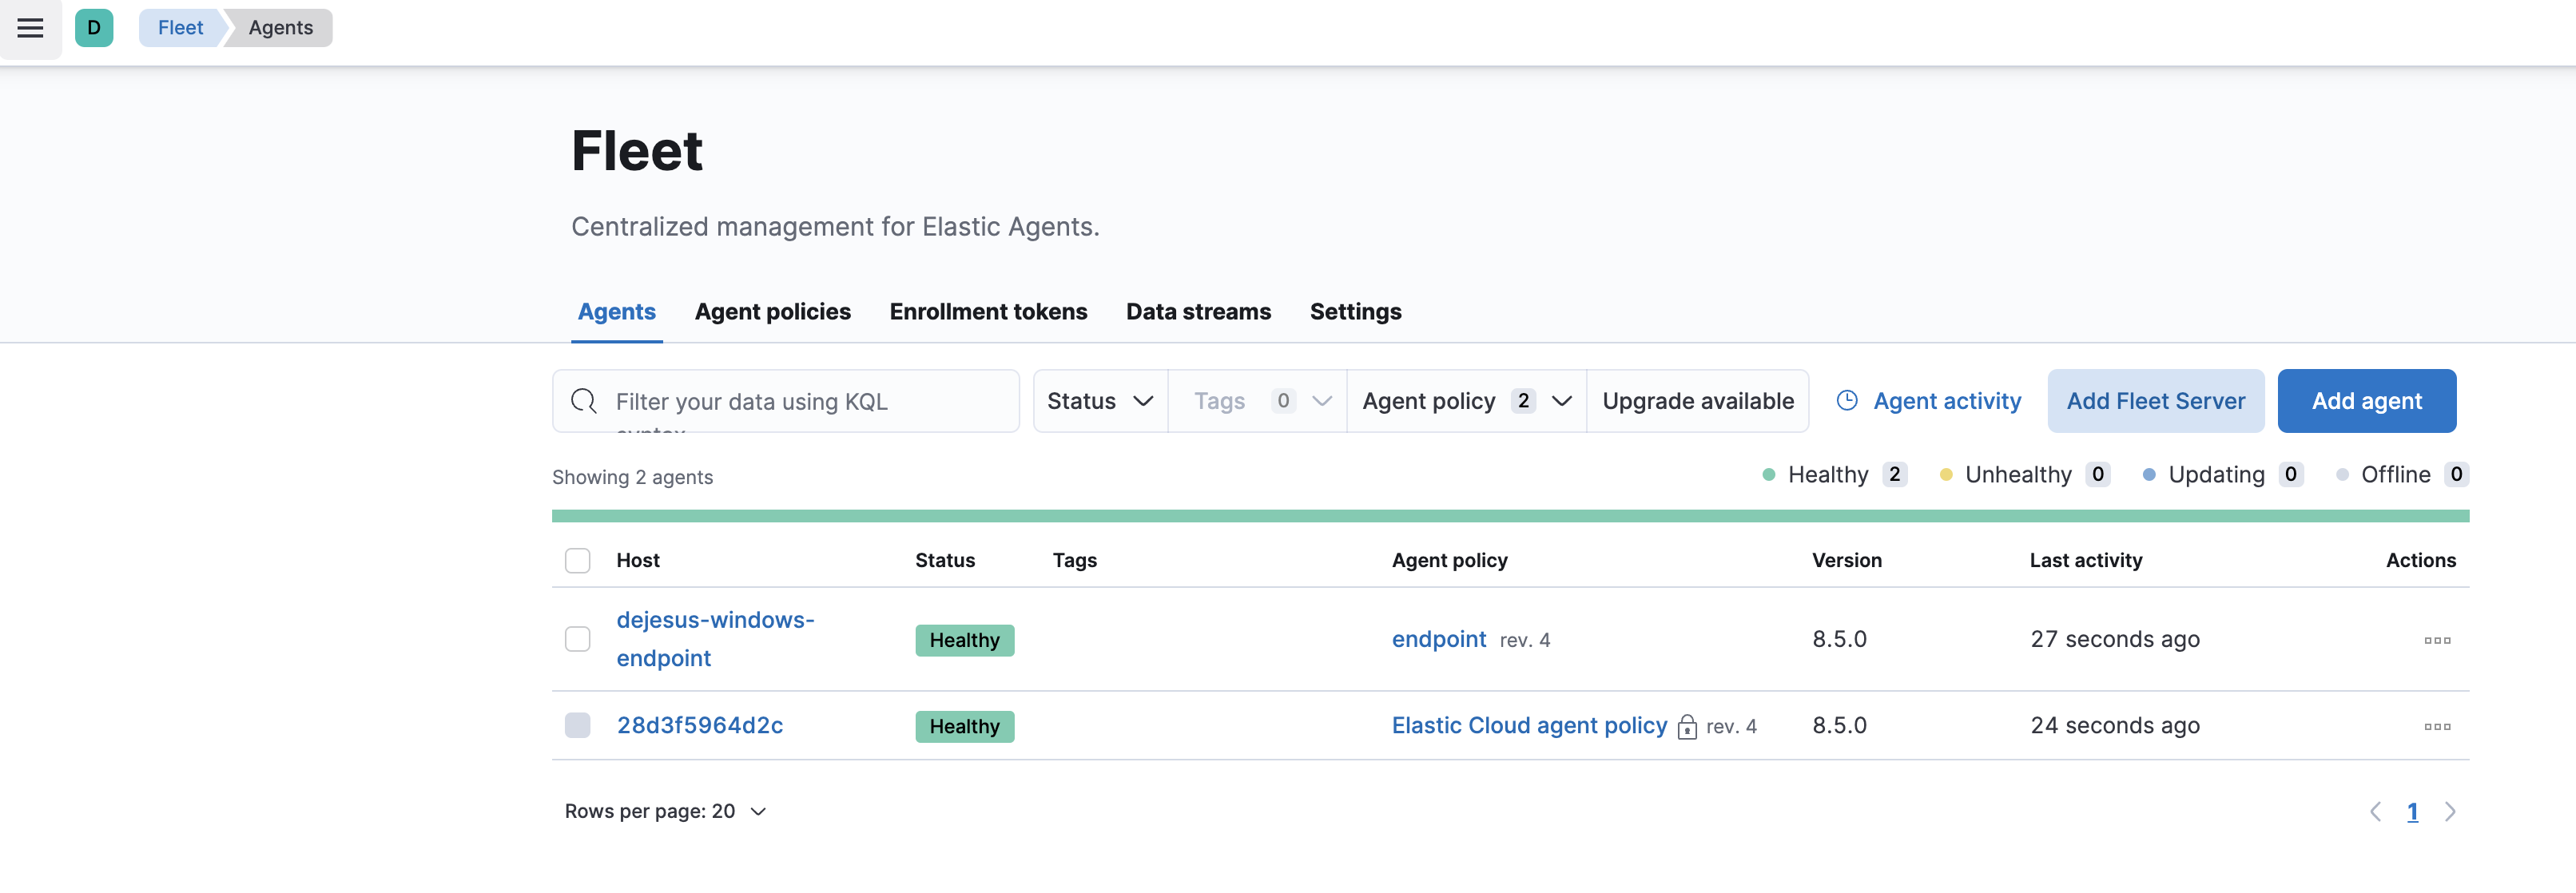Click the green agent health status bar
The height and width of the screenshot is (893, 2576).
[x=1510, y=516]
